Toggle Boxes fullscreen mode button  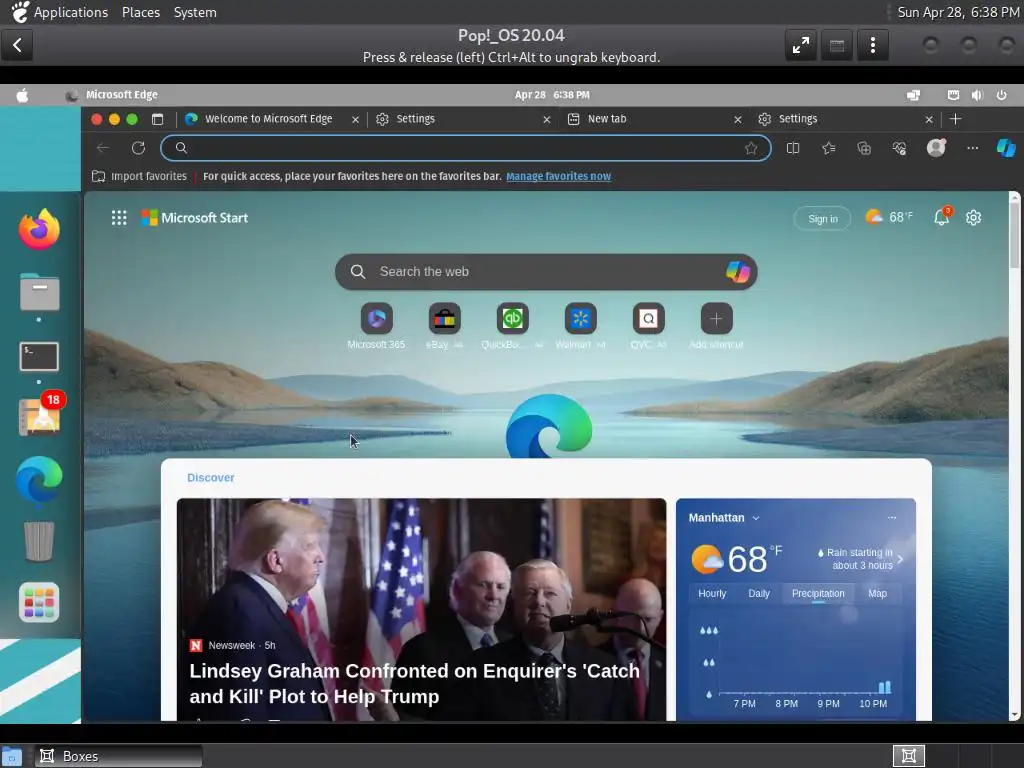click(x=801, y=45)
